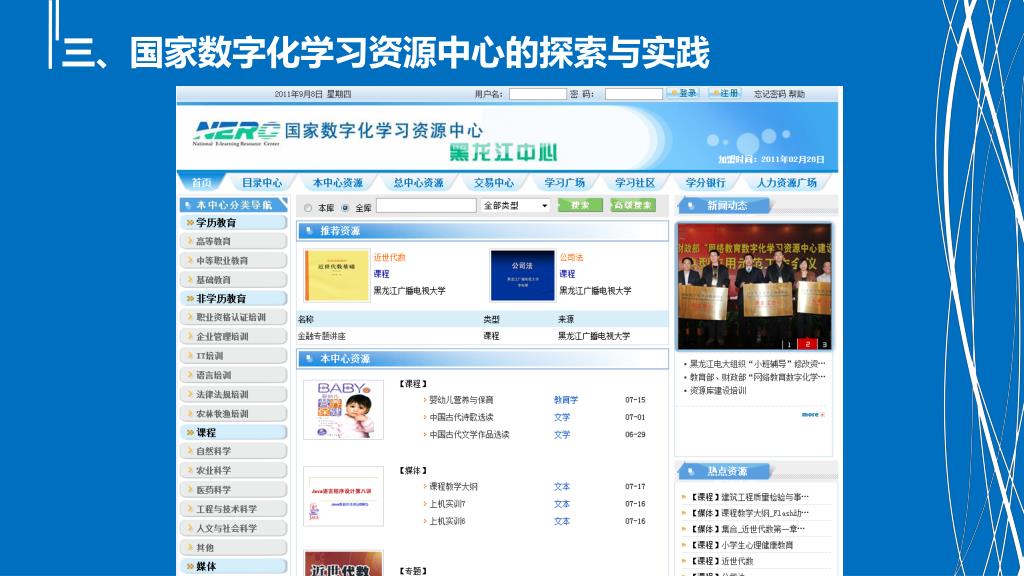Image resolution: width=1024 pixels, height=576 pixels.
Task: Switch to the 人力资源广场 tab
Action: [786, 183]
